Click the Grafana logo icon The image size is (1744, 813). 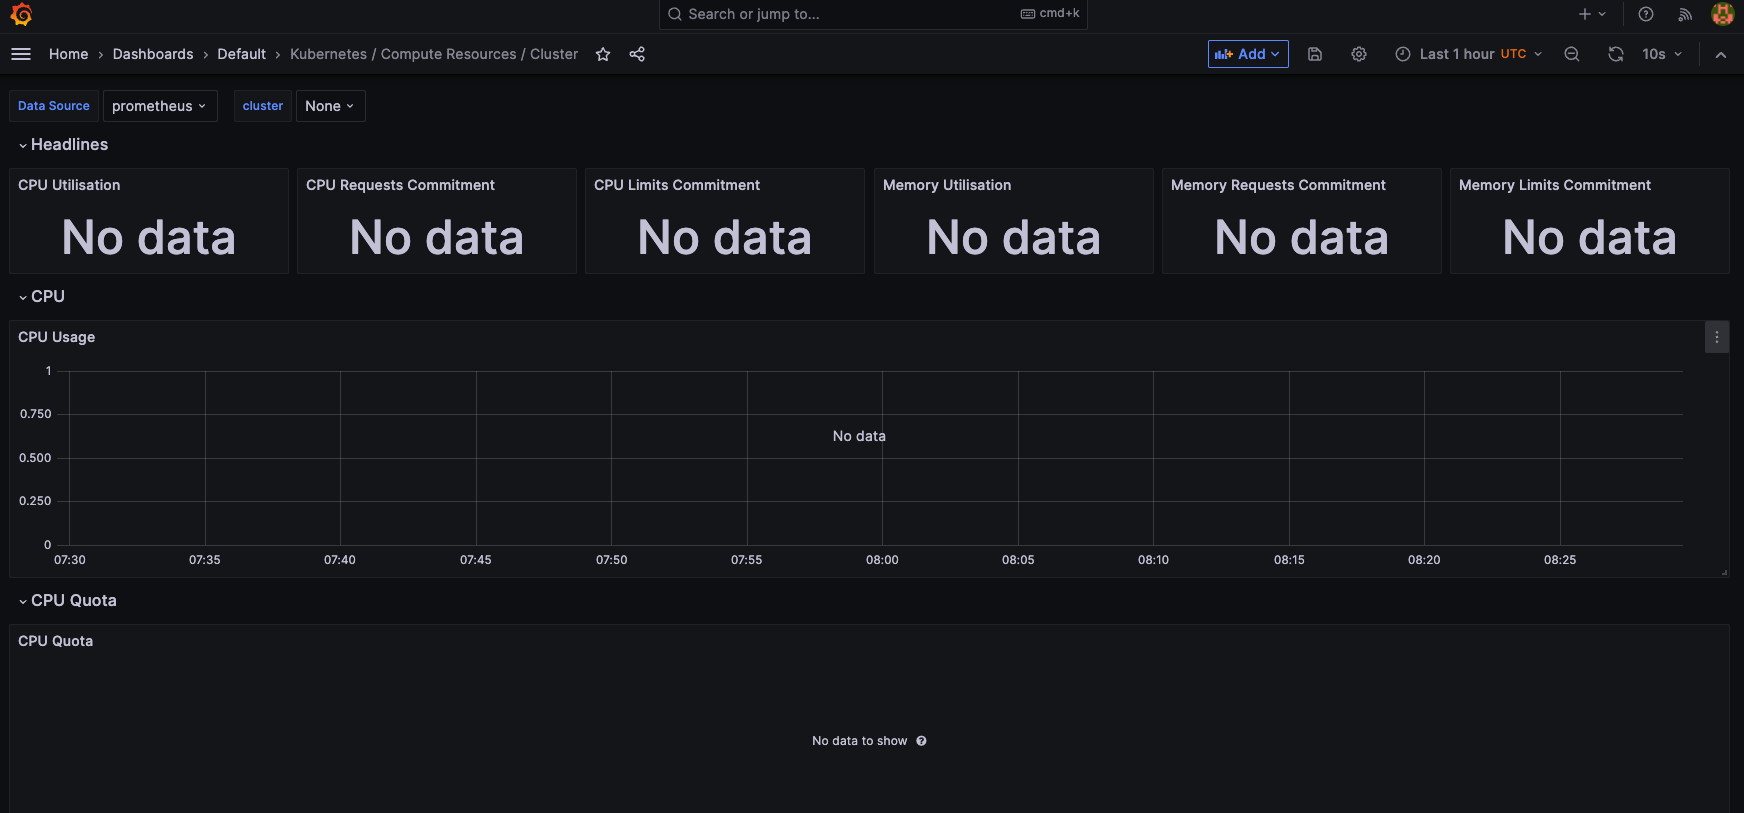21,14
